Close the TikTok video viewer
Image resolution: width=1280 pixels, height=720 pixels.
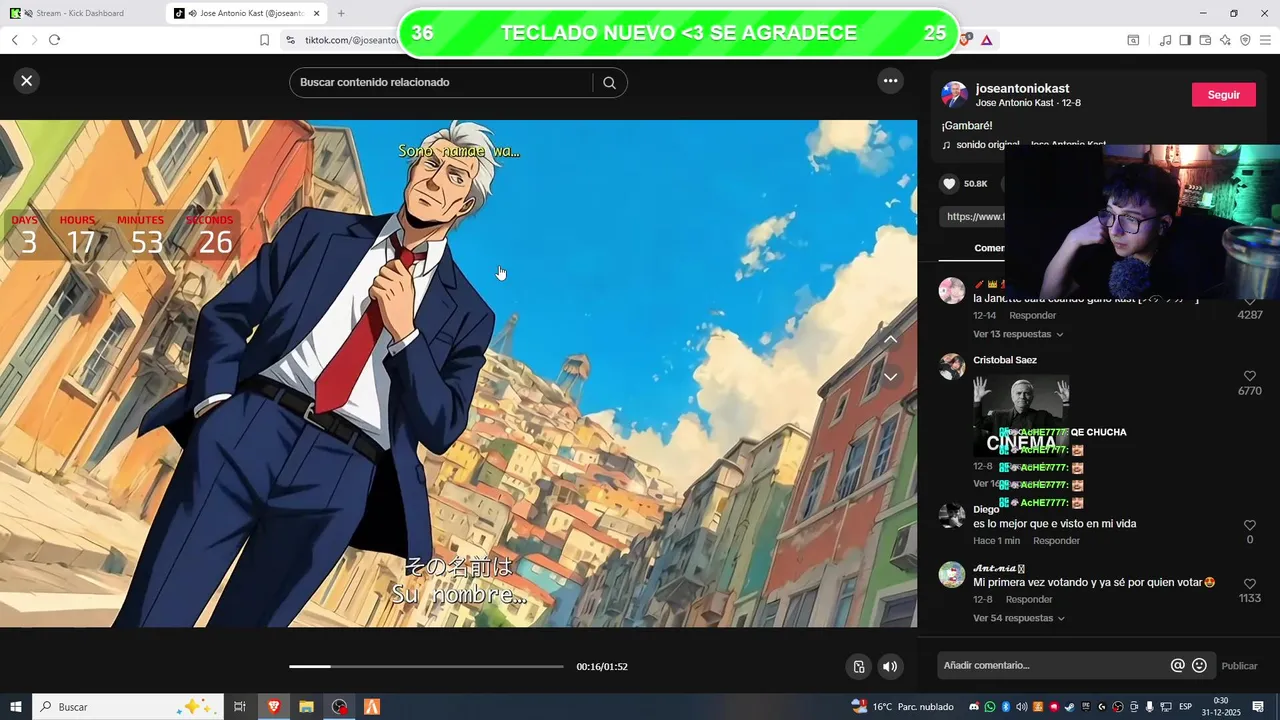(x=27, y=81)
